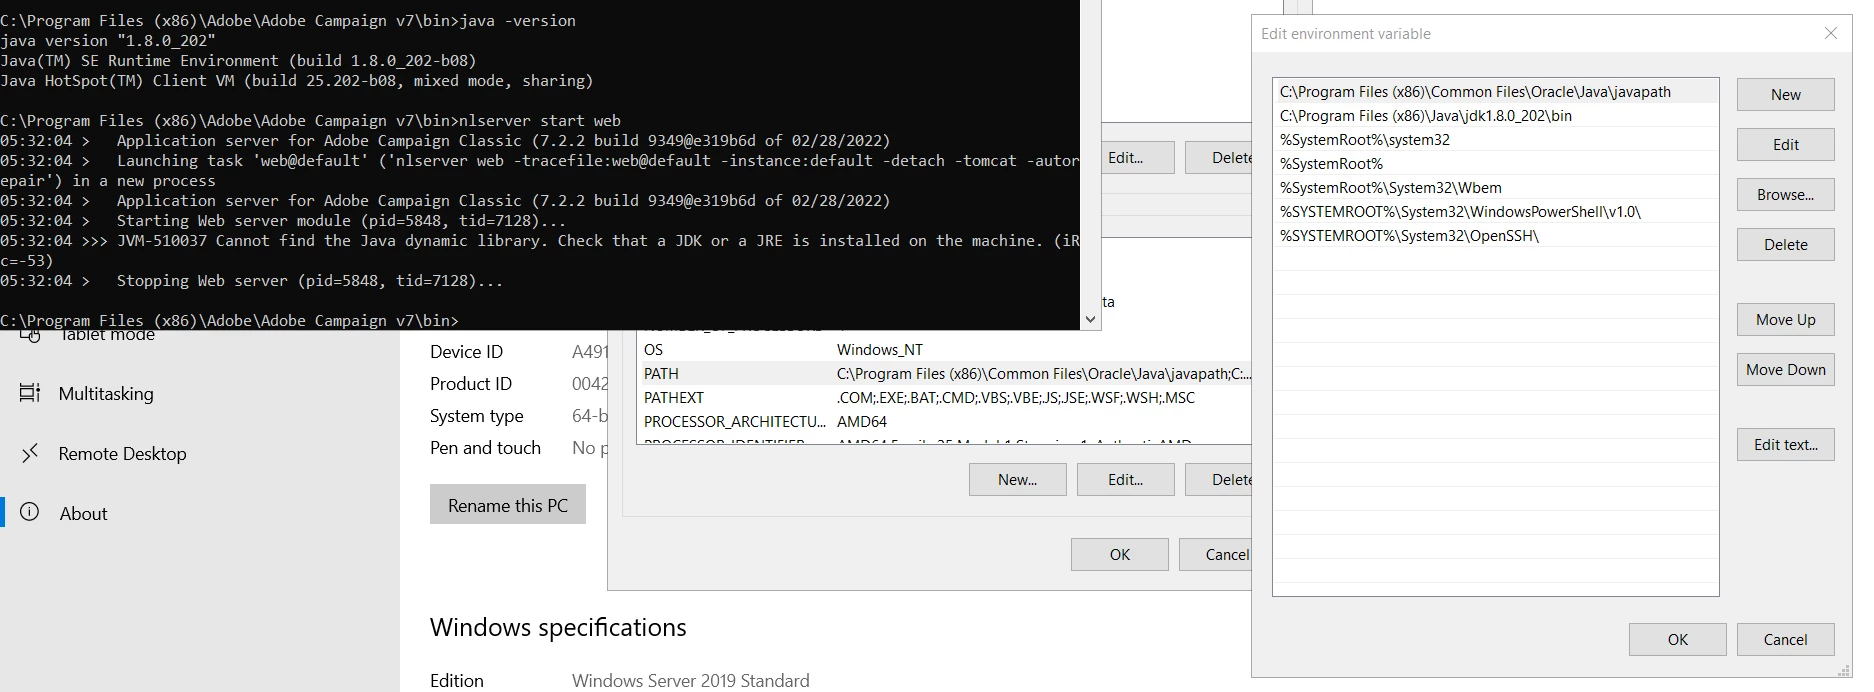Image resolution: width=1874 pixels, height=692 pixels.
Task: Click the Multitasking icon in sidebar
Action: pyautogui.click(x=30, y=393)
